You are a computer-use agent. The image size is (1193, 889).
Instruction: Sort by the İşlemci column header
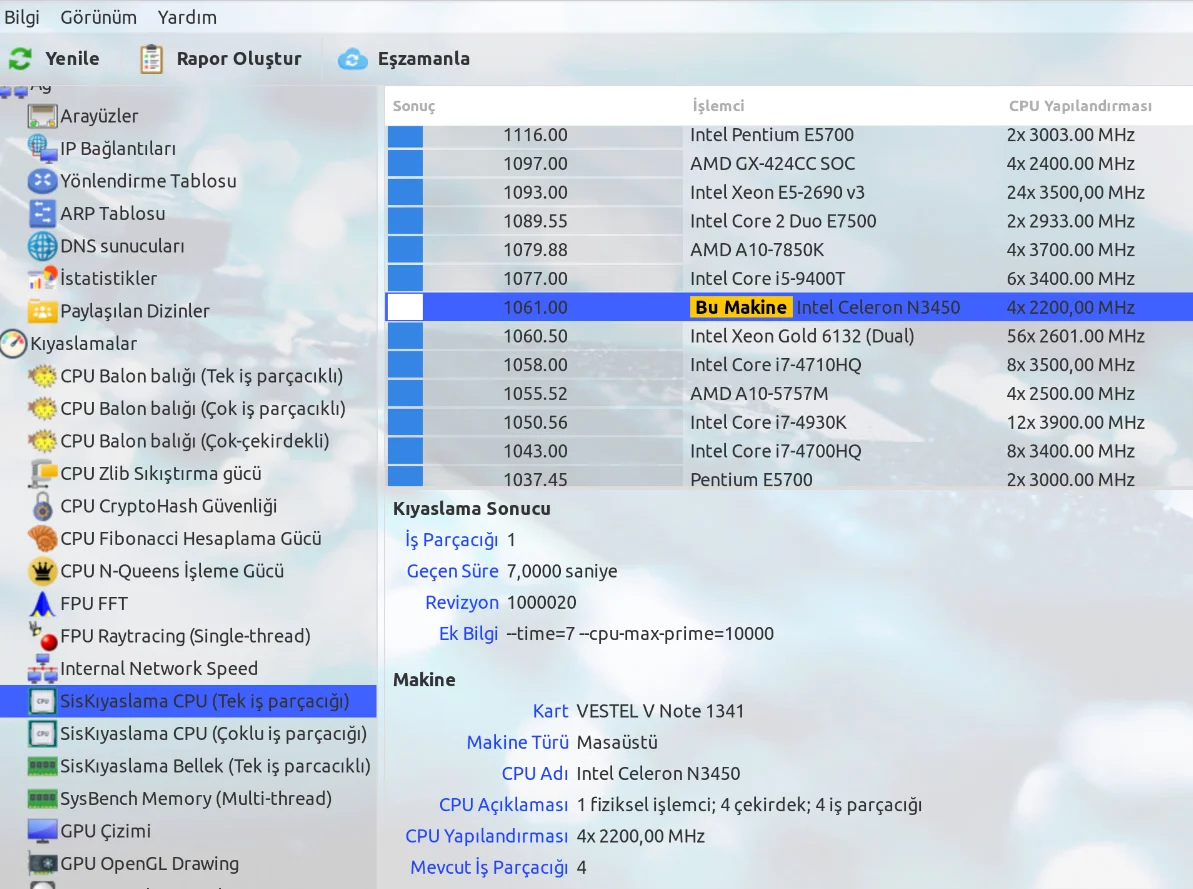(x=718, y=106)
